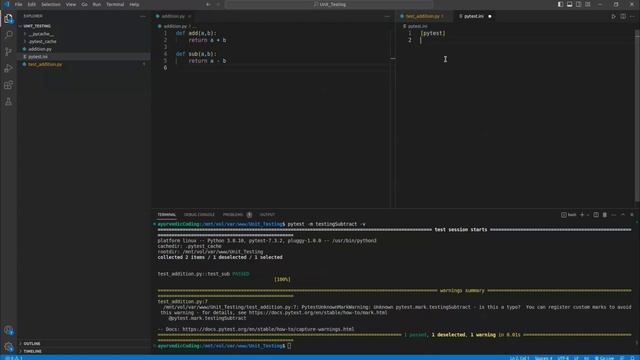Place cursor on line 2 of pytest.ini
640x360 pixels.
click(x=527, y=40)
